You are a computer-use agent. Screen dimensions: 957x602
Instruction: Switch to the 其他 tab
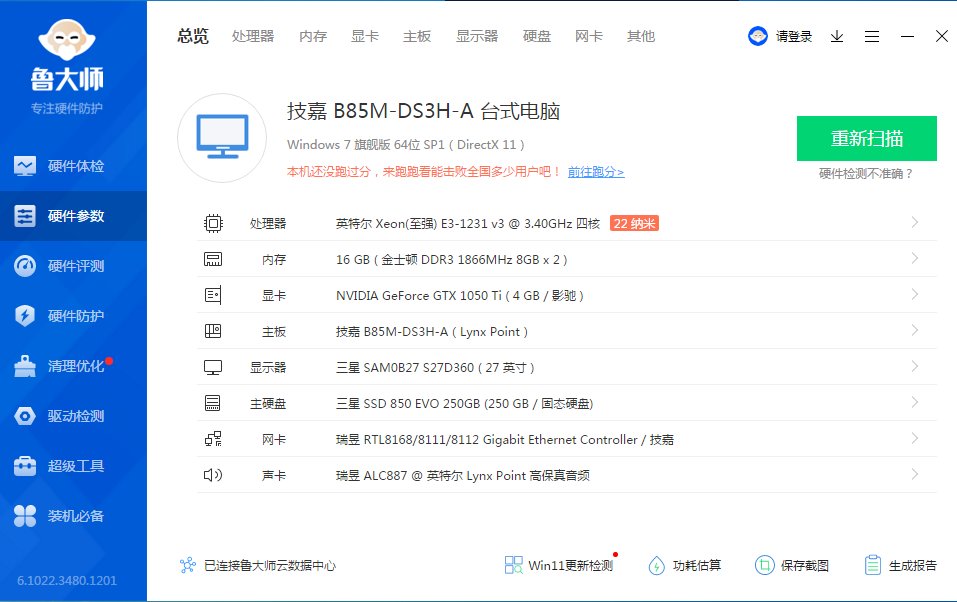click(641, 37)
